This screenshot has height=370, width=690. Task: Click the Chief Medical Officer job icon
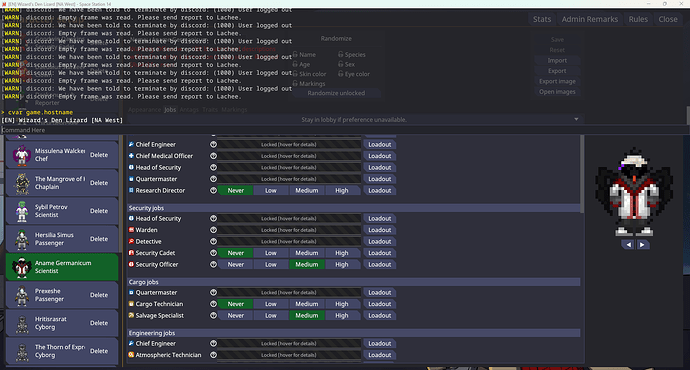[131, 156]
